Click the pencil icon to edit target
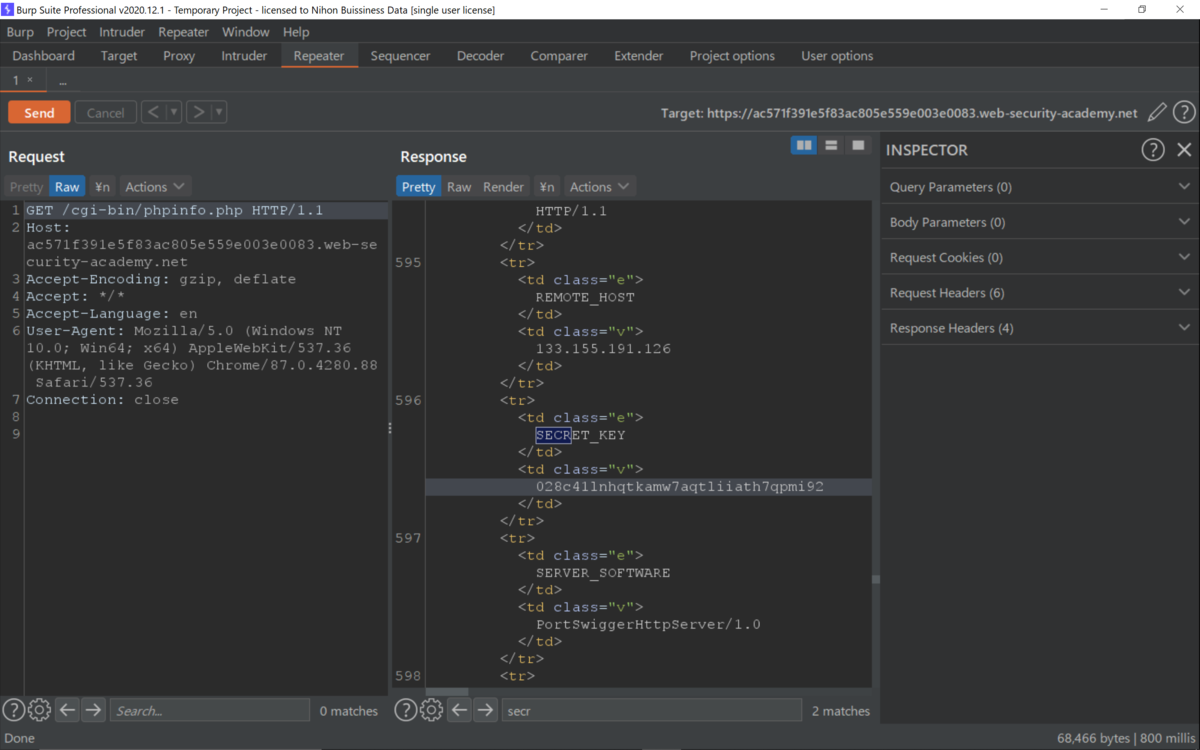Image resolution: width=1200 pixels, height=750 pixels. [1157, 113]
